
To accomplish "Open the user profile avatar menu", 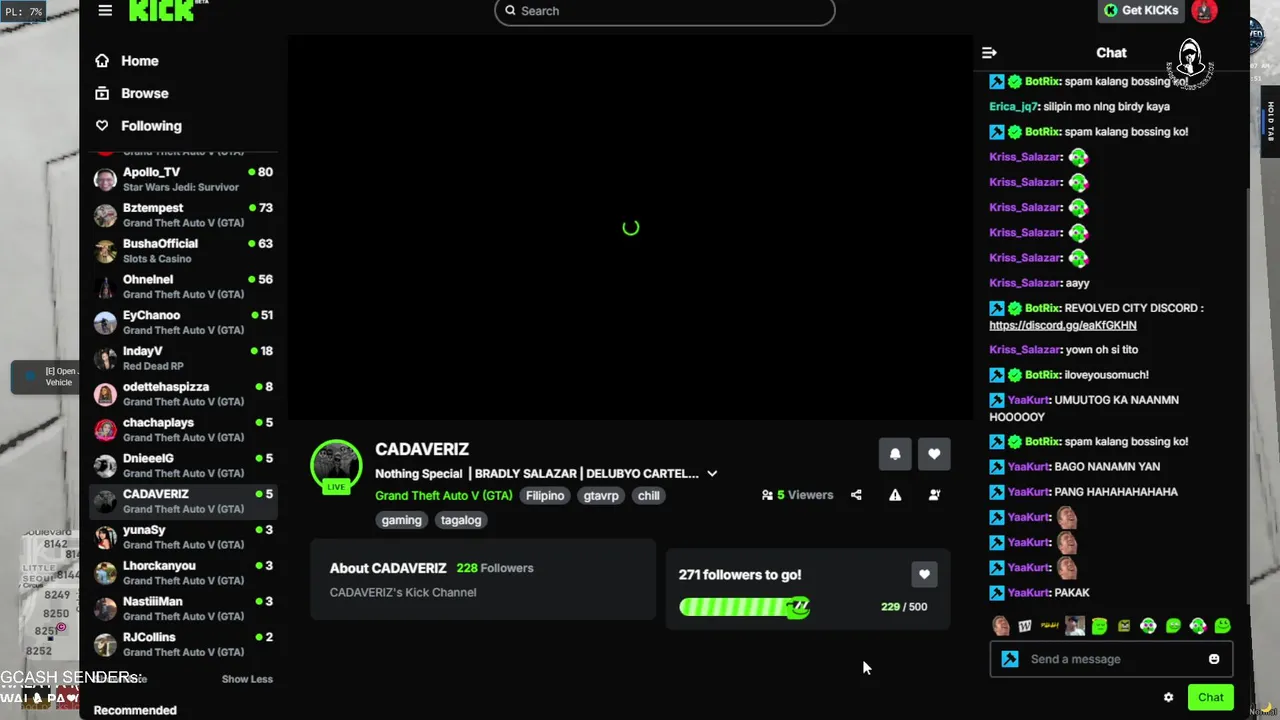I will [x=1204, y=10].
